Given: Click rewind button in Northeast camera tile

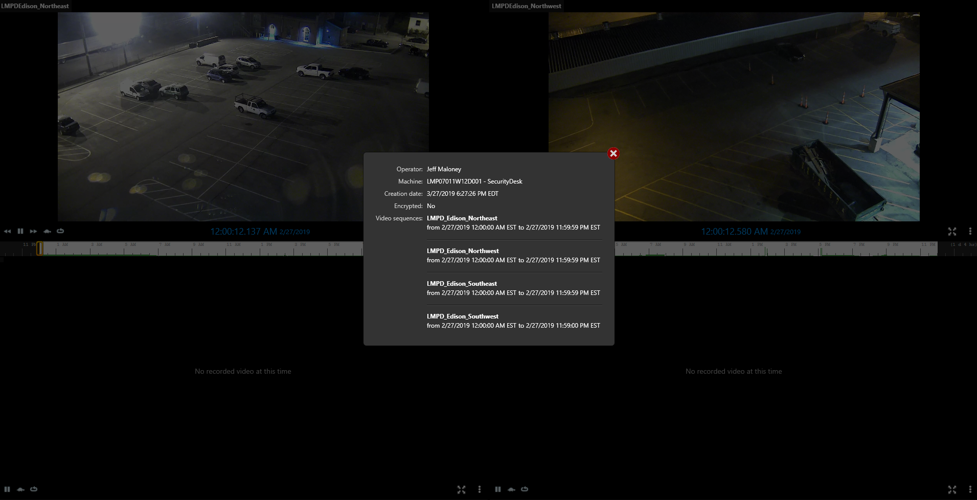Looking at the screenshot, I should click(8, 231).
